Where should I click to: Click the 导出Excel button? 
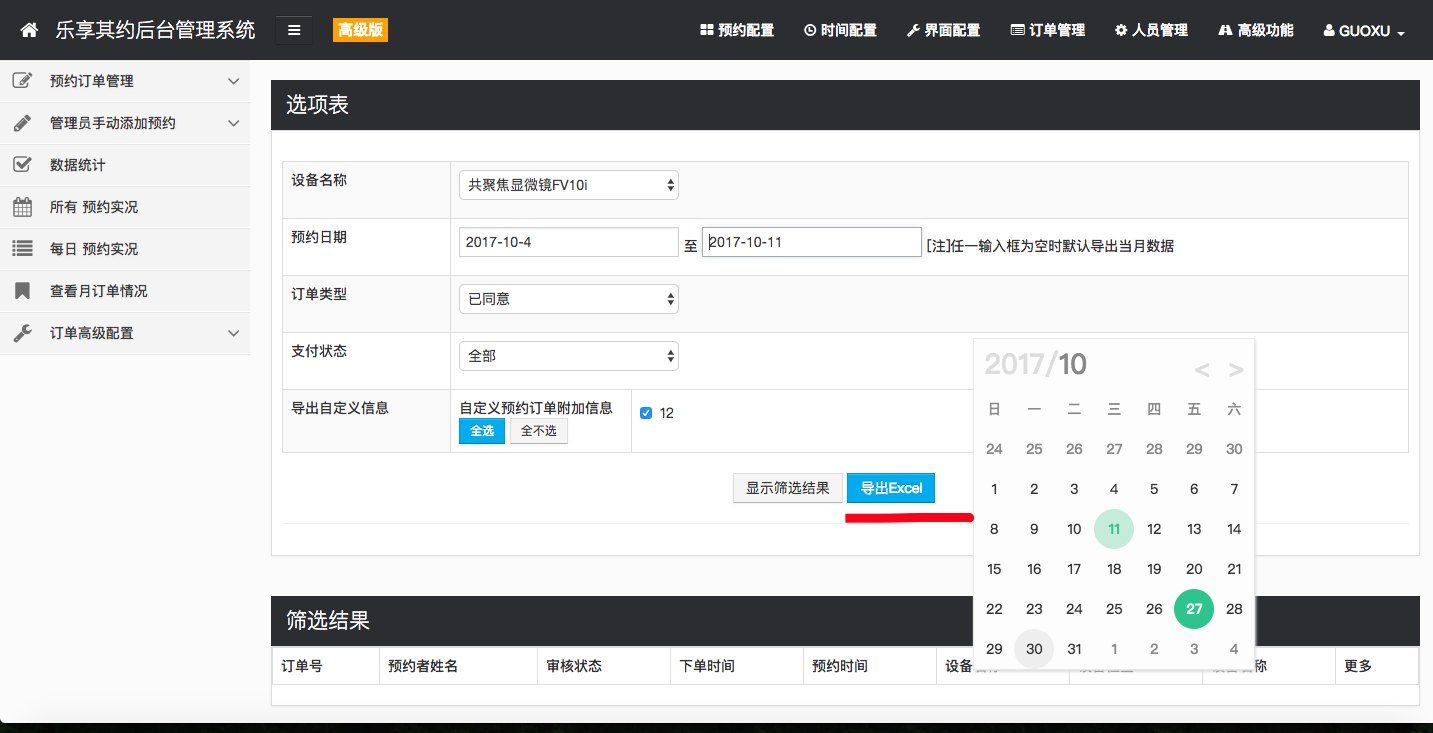coord(890,488)
